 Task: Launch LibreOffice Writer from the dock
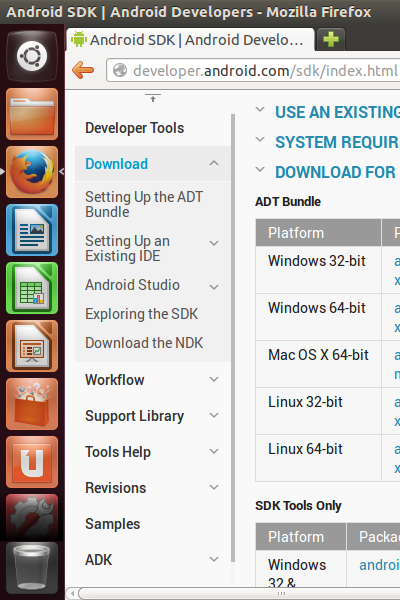[x=32, y=230]
